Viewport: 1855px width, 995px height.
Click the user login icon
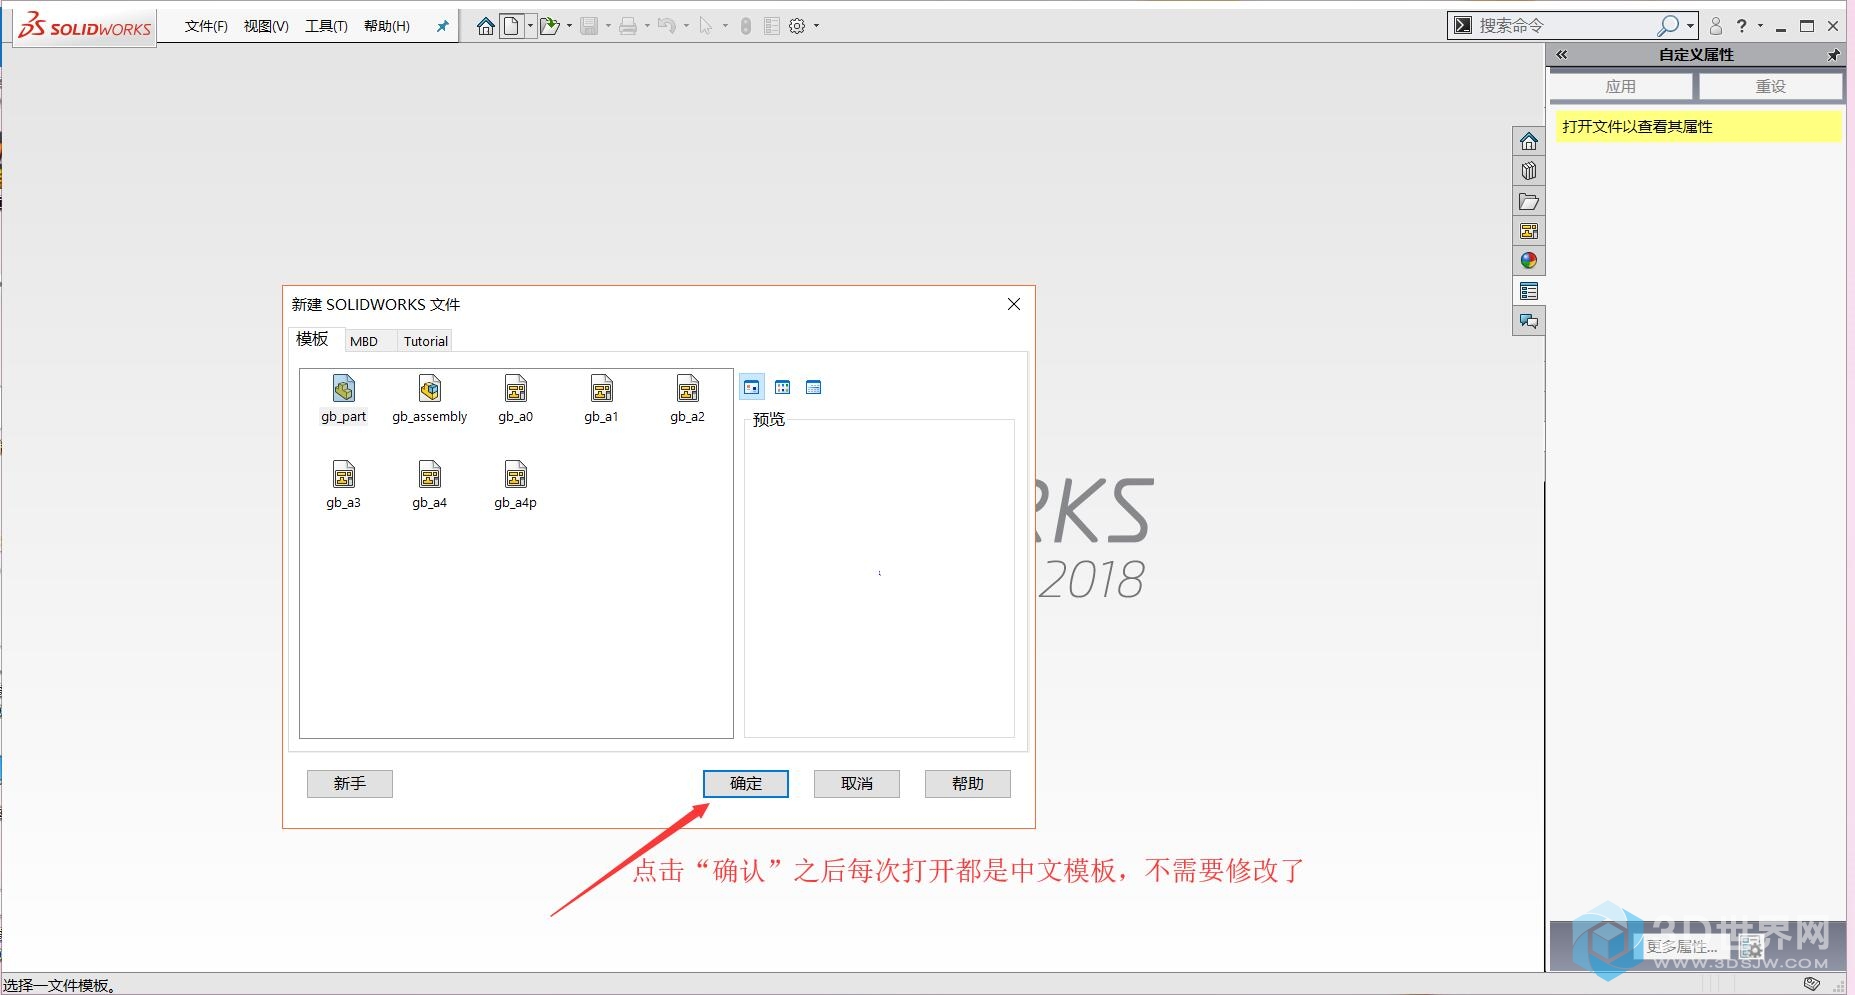pos(1716,26)
